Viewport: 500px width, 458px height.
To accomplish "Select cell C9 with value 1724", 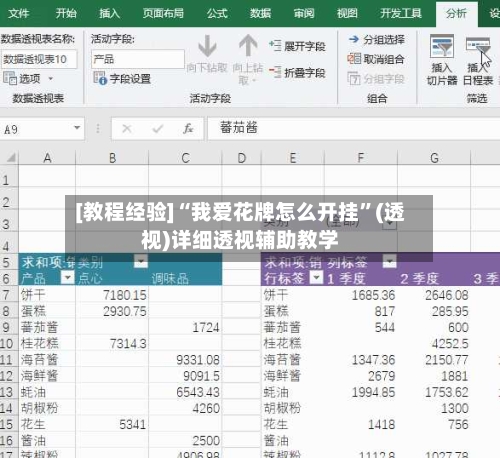I will coord(185,327).
